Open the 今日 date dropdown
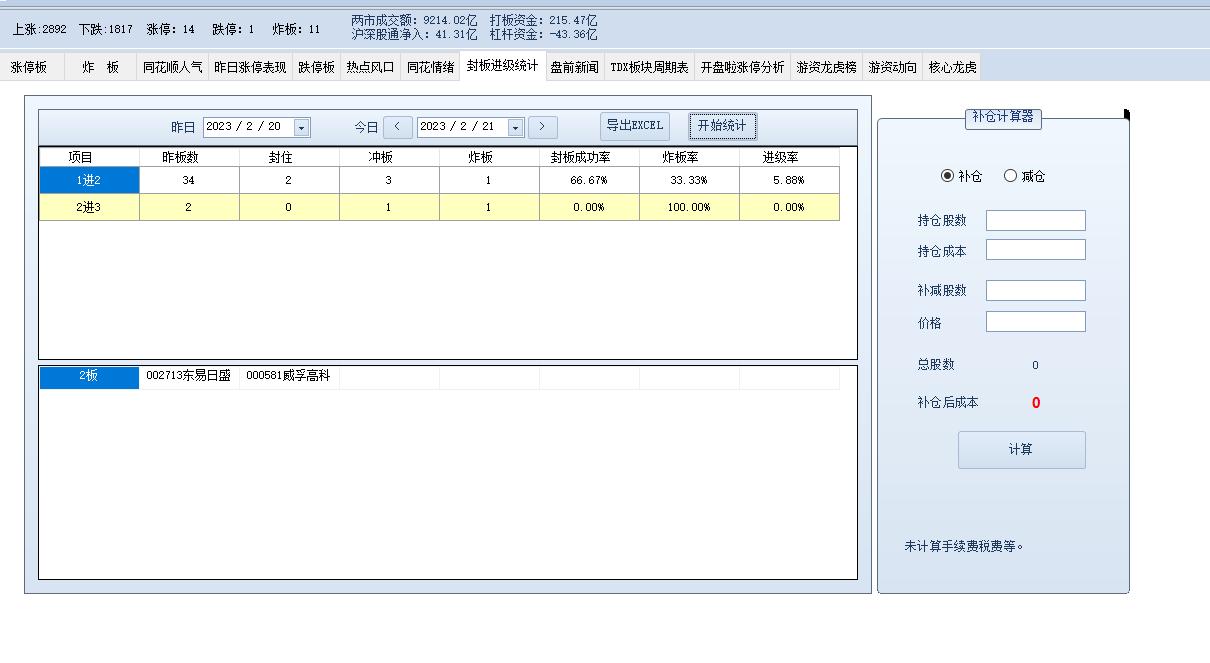Viewport: 1210px width, 663px height. pyautogui.click(x=515, y=127)
